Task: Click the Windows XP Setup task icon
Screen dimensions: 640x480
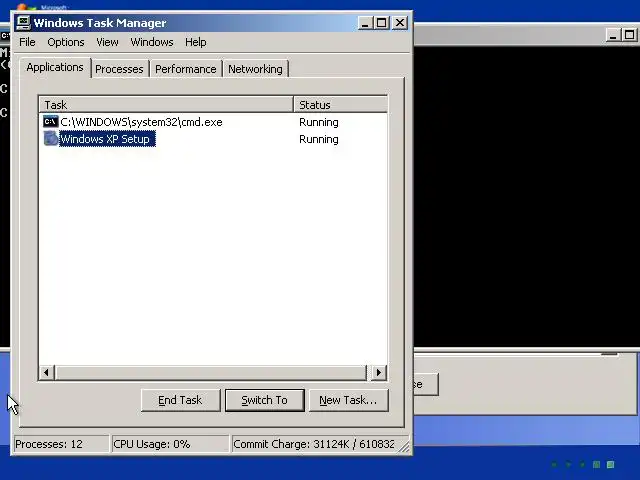Action: (51, 138)
